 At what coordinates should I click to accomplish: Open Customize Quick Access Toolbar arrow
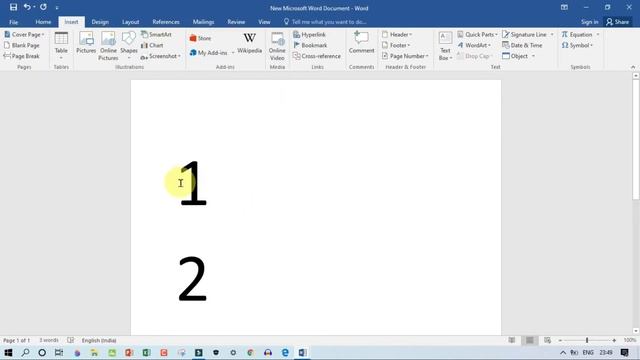57,8
